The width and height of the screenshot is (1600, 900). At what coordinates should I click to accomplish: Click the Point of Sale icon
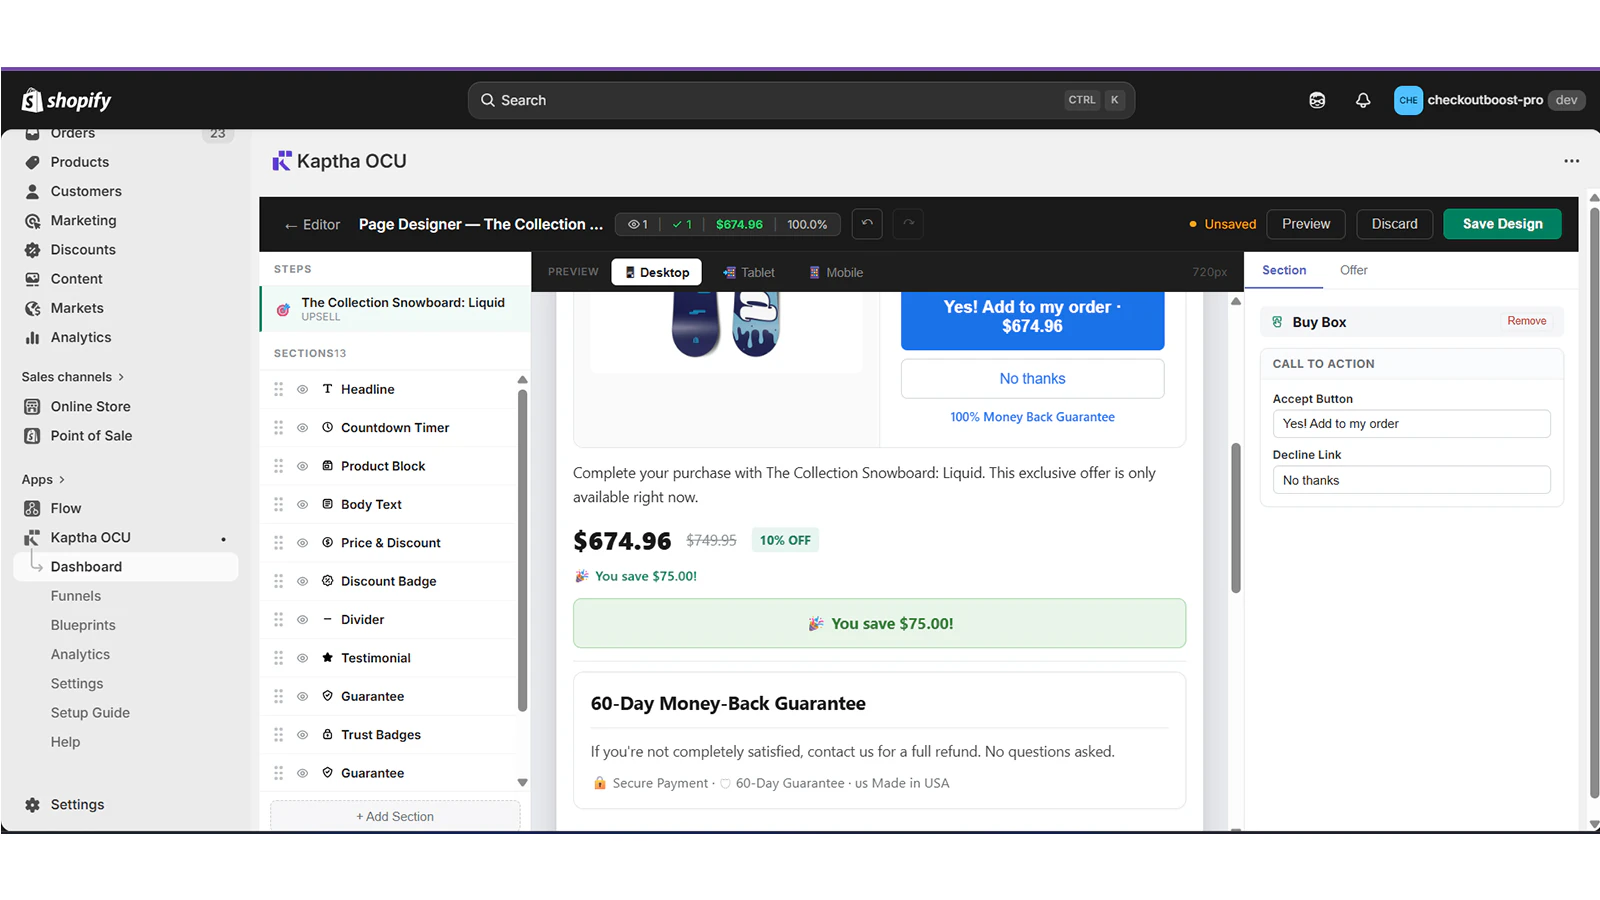(x=33, y=436)
